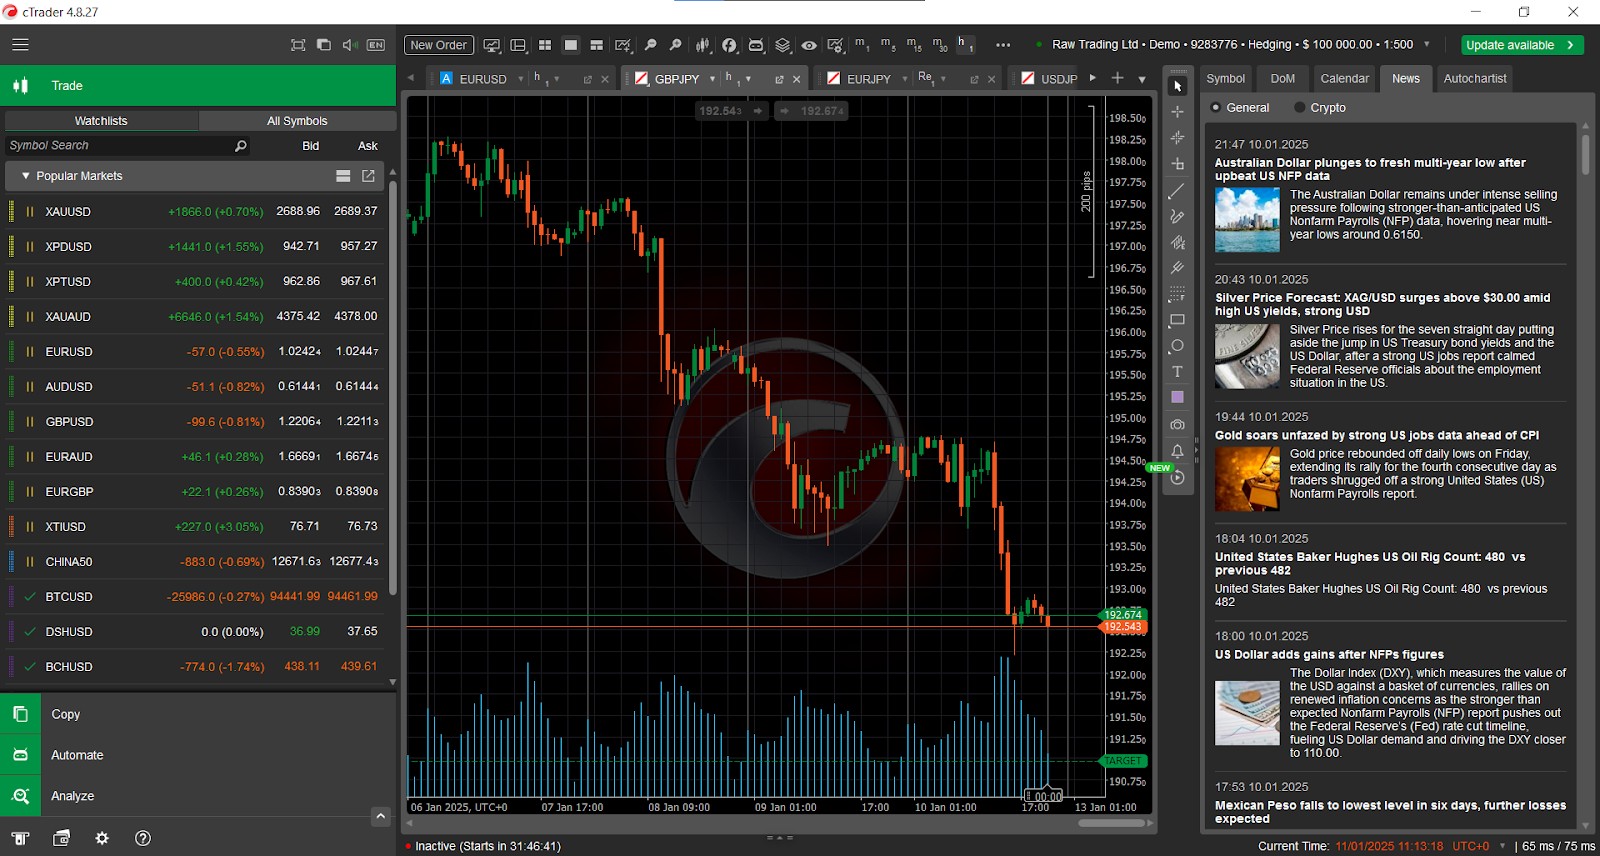Detach the Popular Markets watchlist window
The height and width of the screenshot is (856, 1600).
pyautogui.click(x=368, y=176)
